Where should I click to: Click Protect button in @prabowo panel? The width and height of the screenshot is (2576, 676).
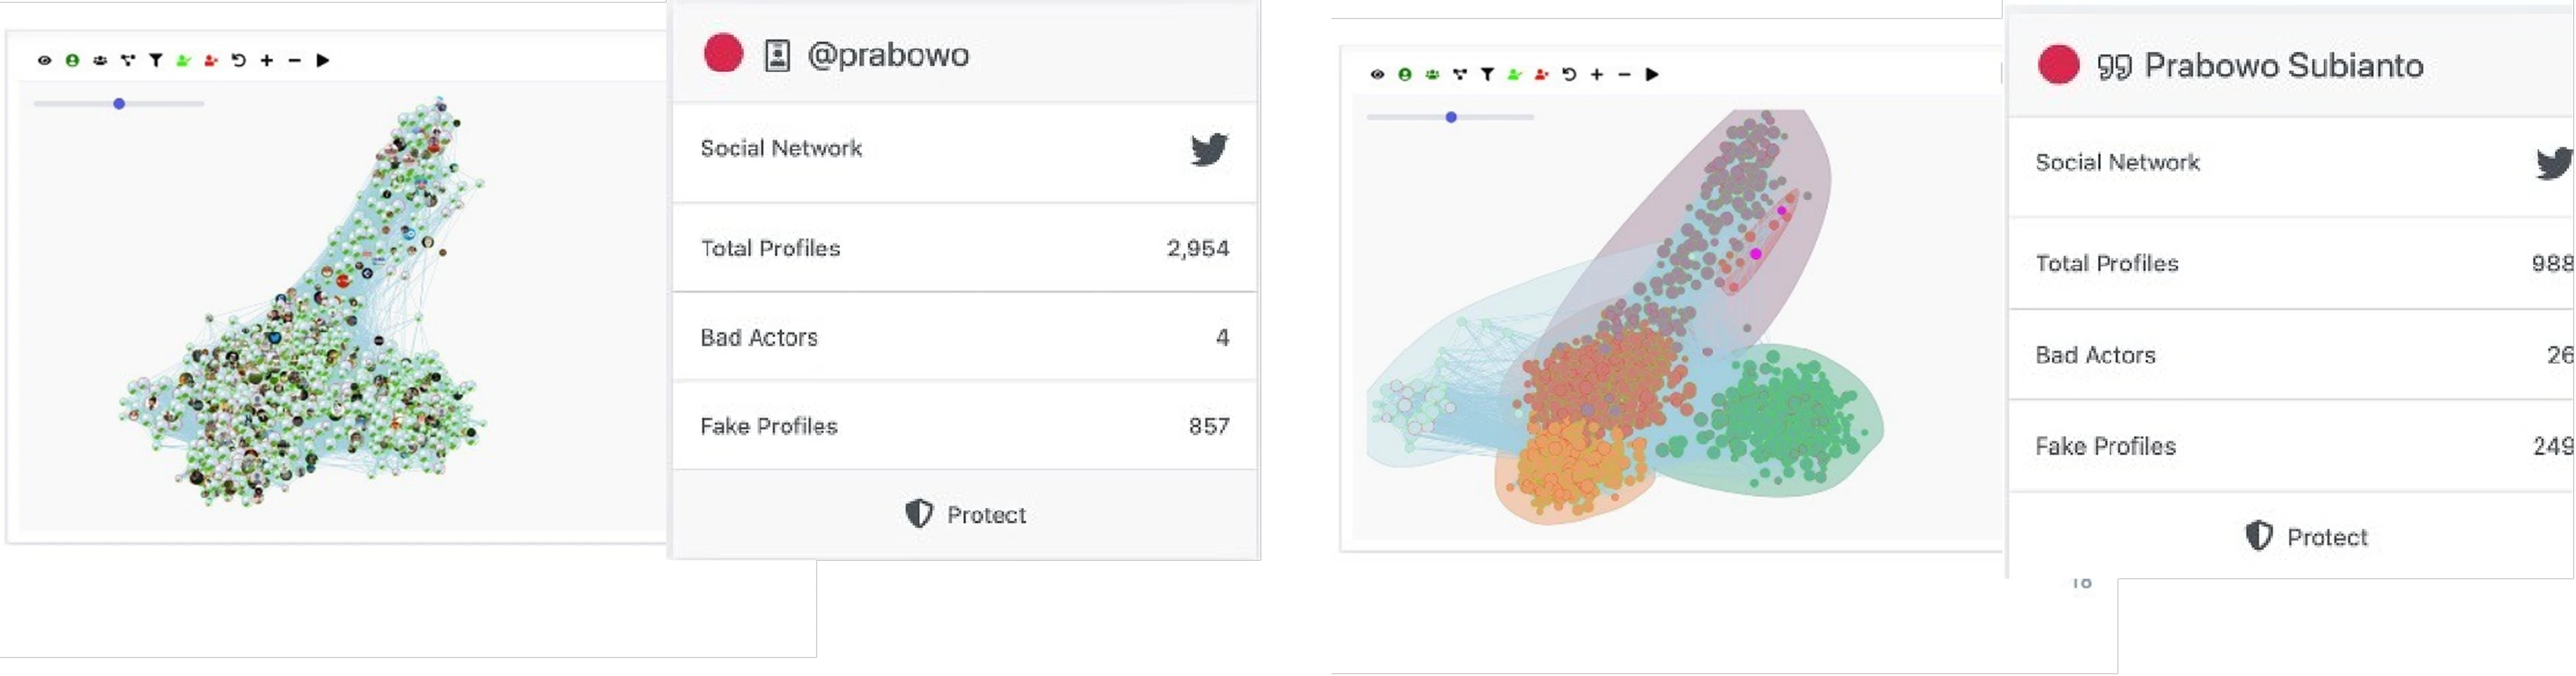click(x=965, y=514)
